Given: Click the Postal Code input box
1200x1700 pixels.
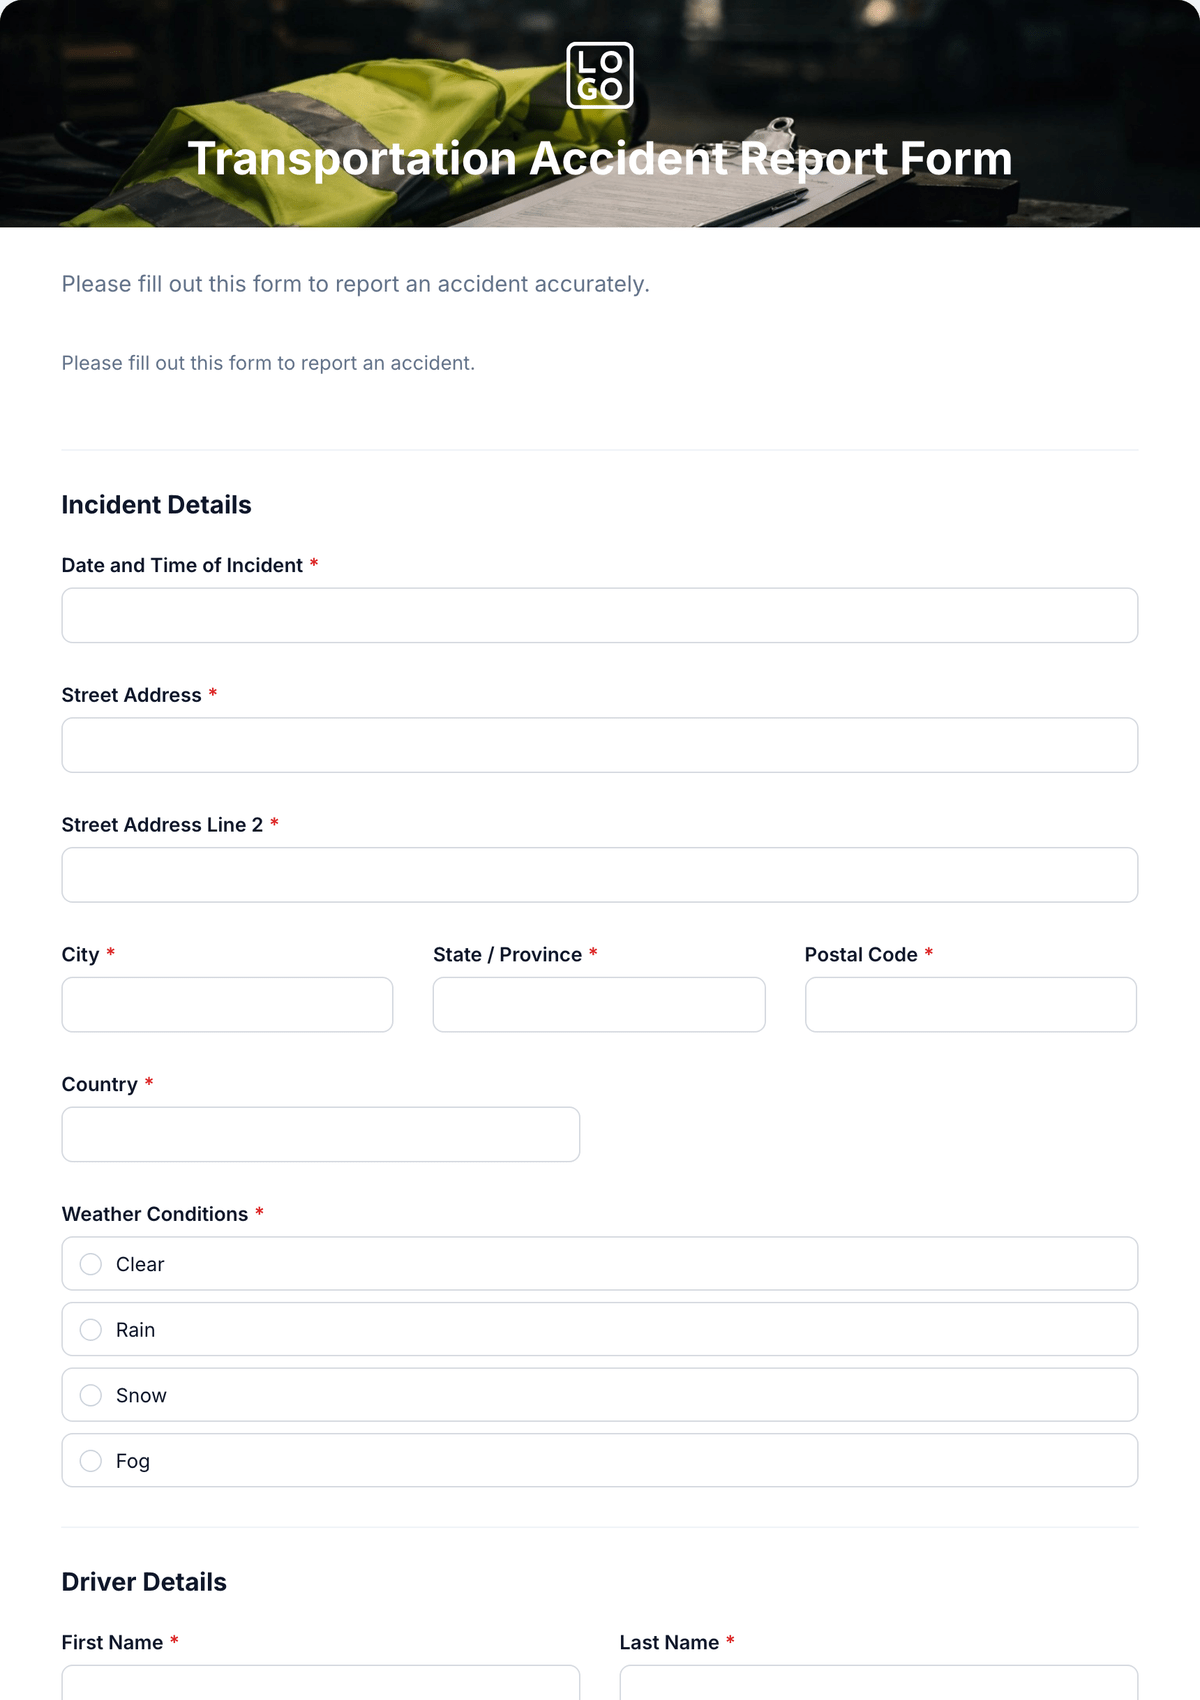Looking at the screenshot, I should (x=971, y=1005).
